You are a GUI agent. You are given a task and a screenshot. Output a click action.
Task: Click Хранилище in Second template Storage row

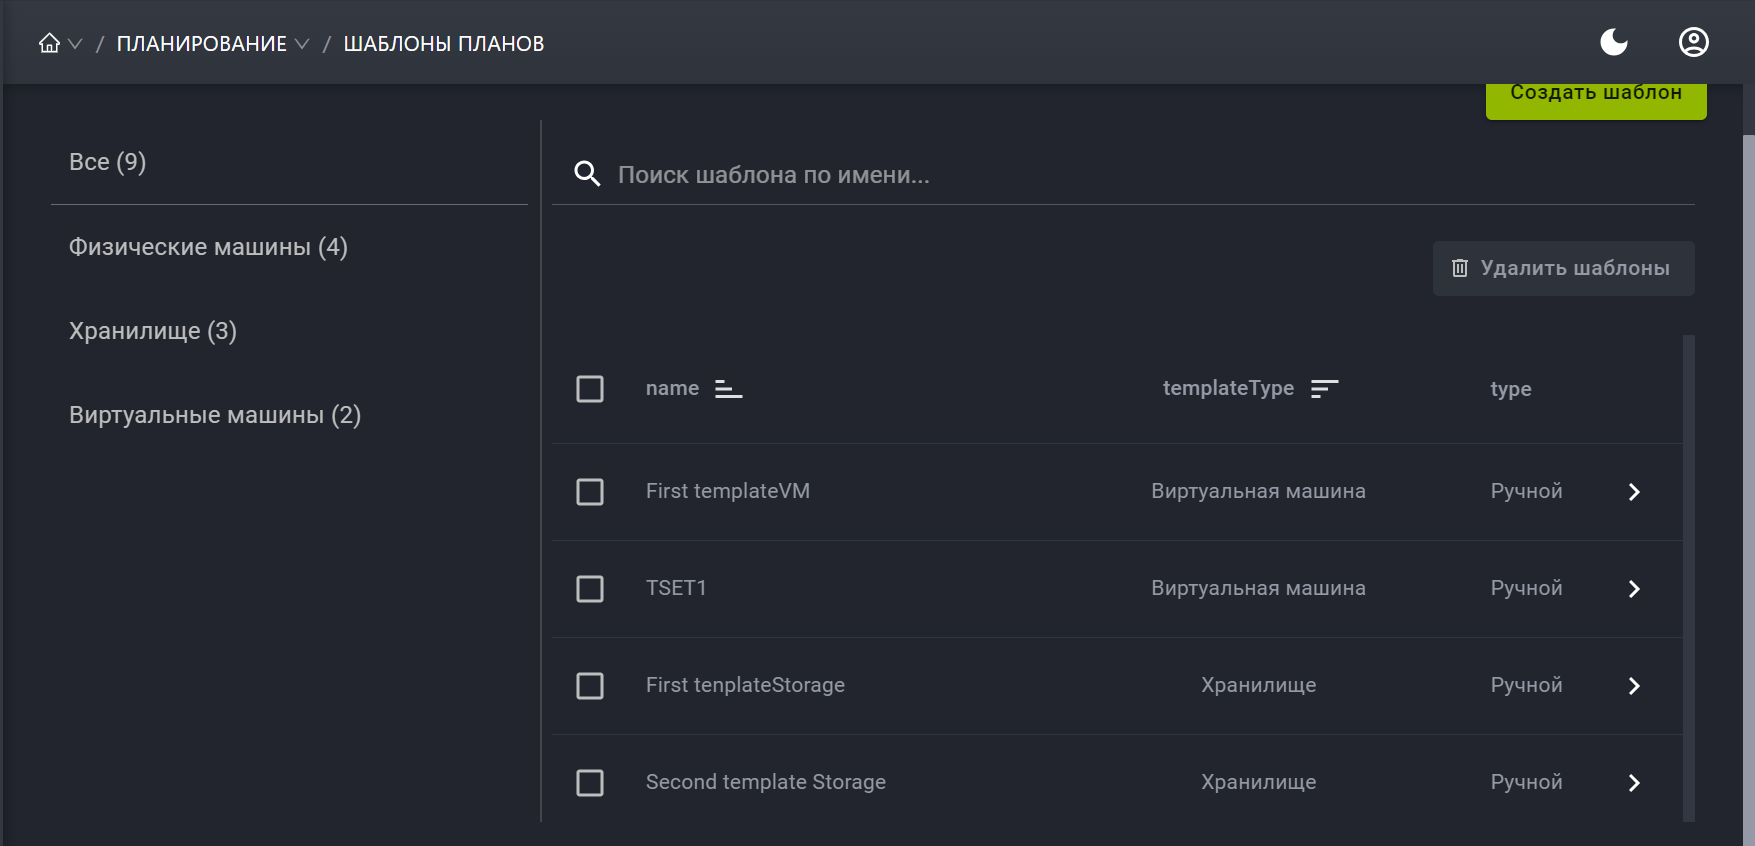[1258, 782]
